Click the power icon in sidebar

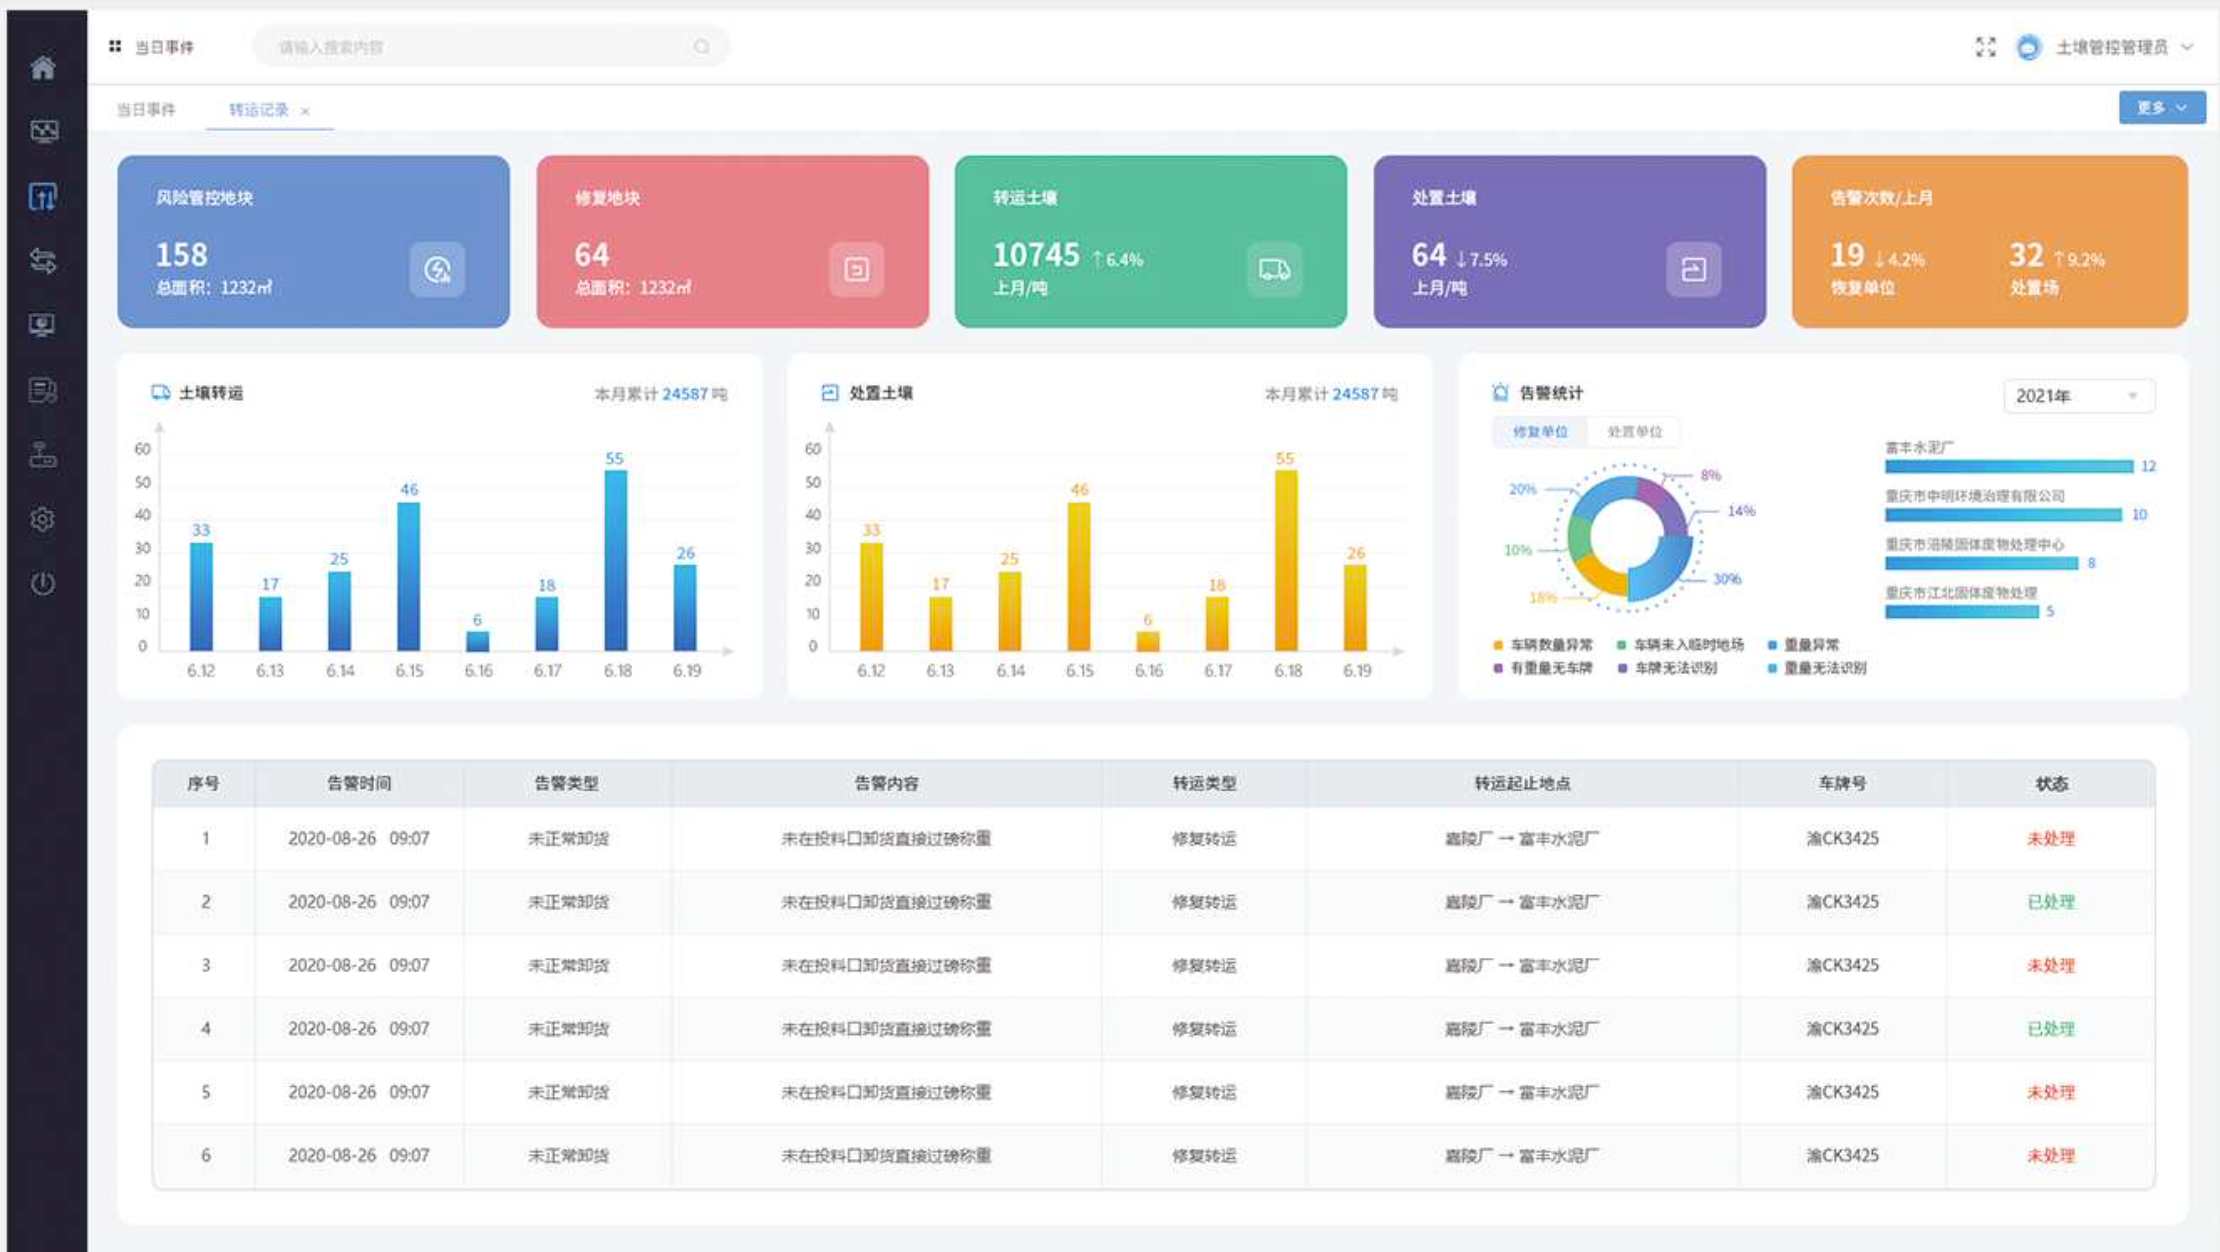coord(43,583)
